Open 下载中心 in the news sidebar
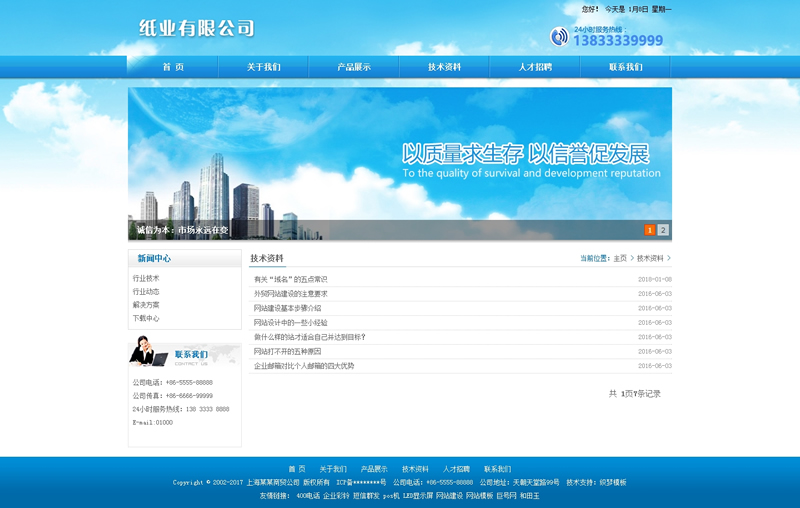This screenshot has width=800, height=508. coord(146,318)
